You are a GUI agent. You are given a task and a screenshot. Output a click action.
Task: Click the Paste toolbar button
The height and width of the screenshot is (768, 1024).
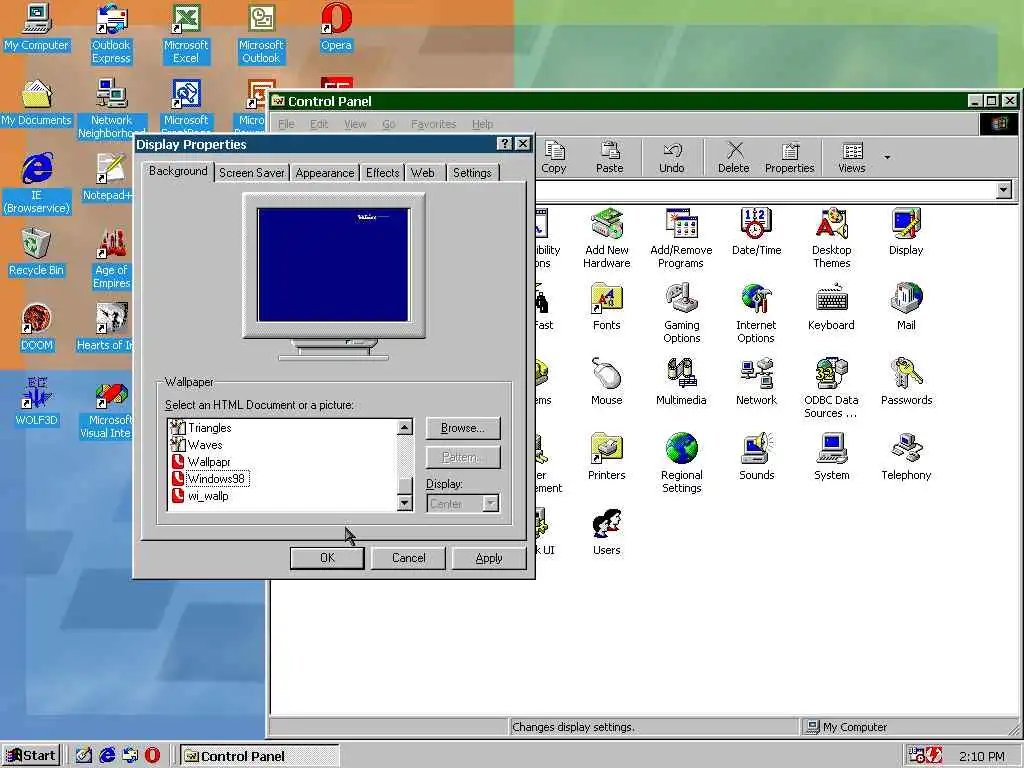point(609,157)
